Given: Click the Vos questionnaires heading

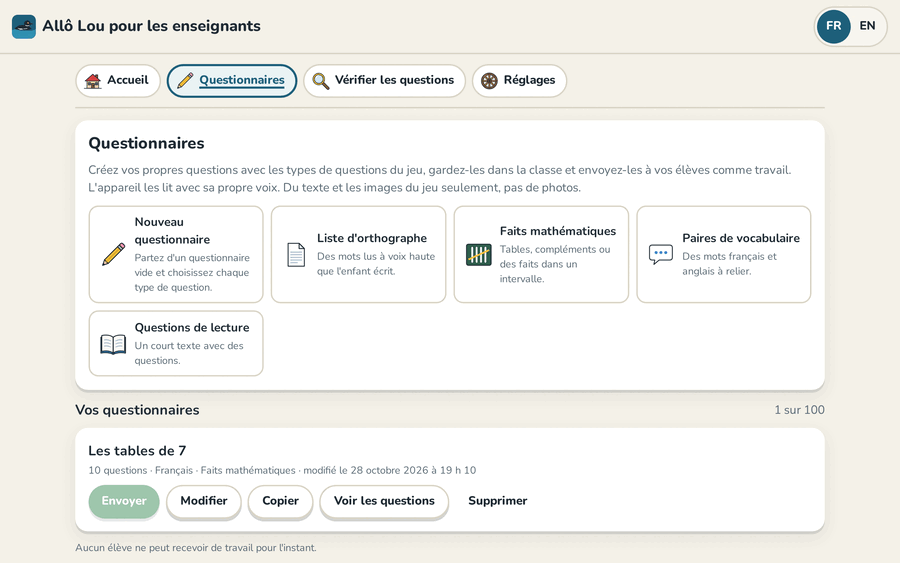Looking at the screenshot, I should pos(137,410).
